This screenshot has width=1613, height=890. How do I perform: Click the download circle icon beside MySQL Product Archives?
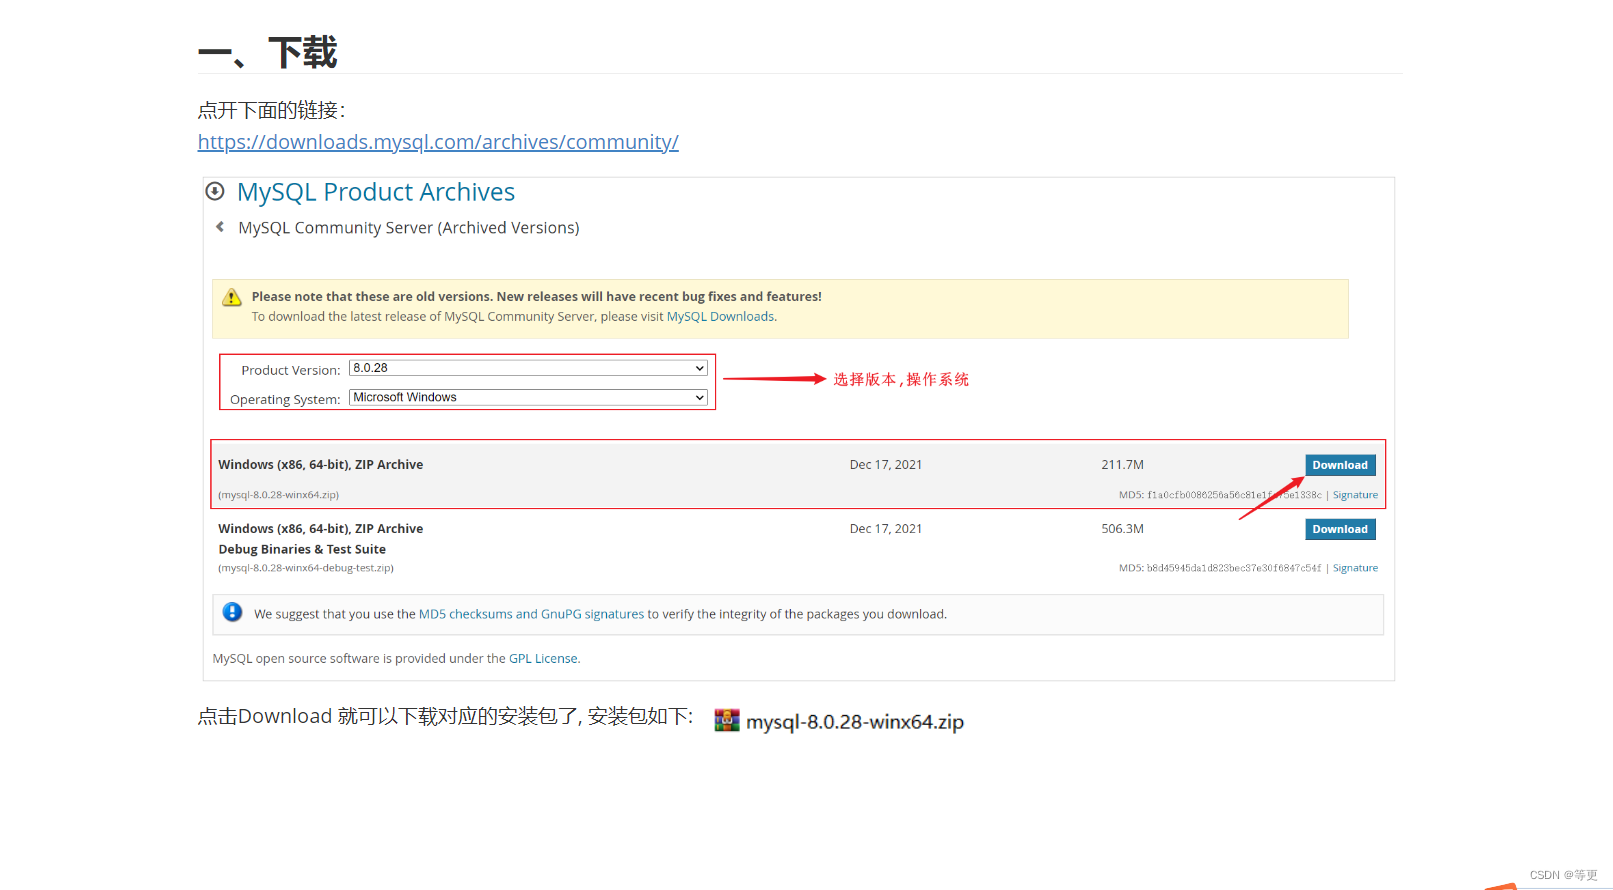pos(215,191)
